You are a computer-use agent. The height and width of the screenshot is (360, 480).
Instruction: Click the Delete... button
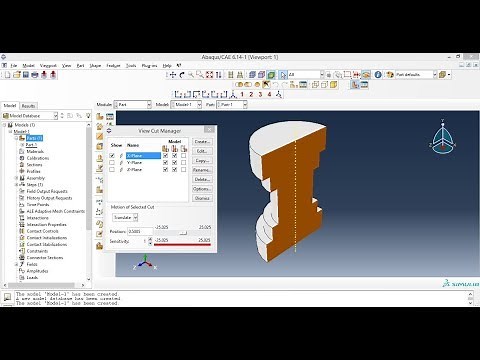[202, 179]
